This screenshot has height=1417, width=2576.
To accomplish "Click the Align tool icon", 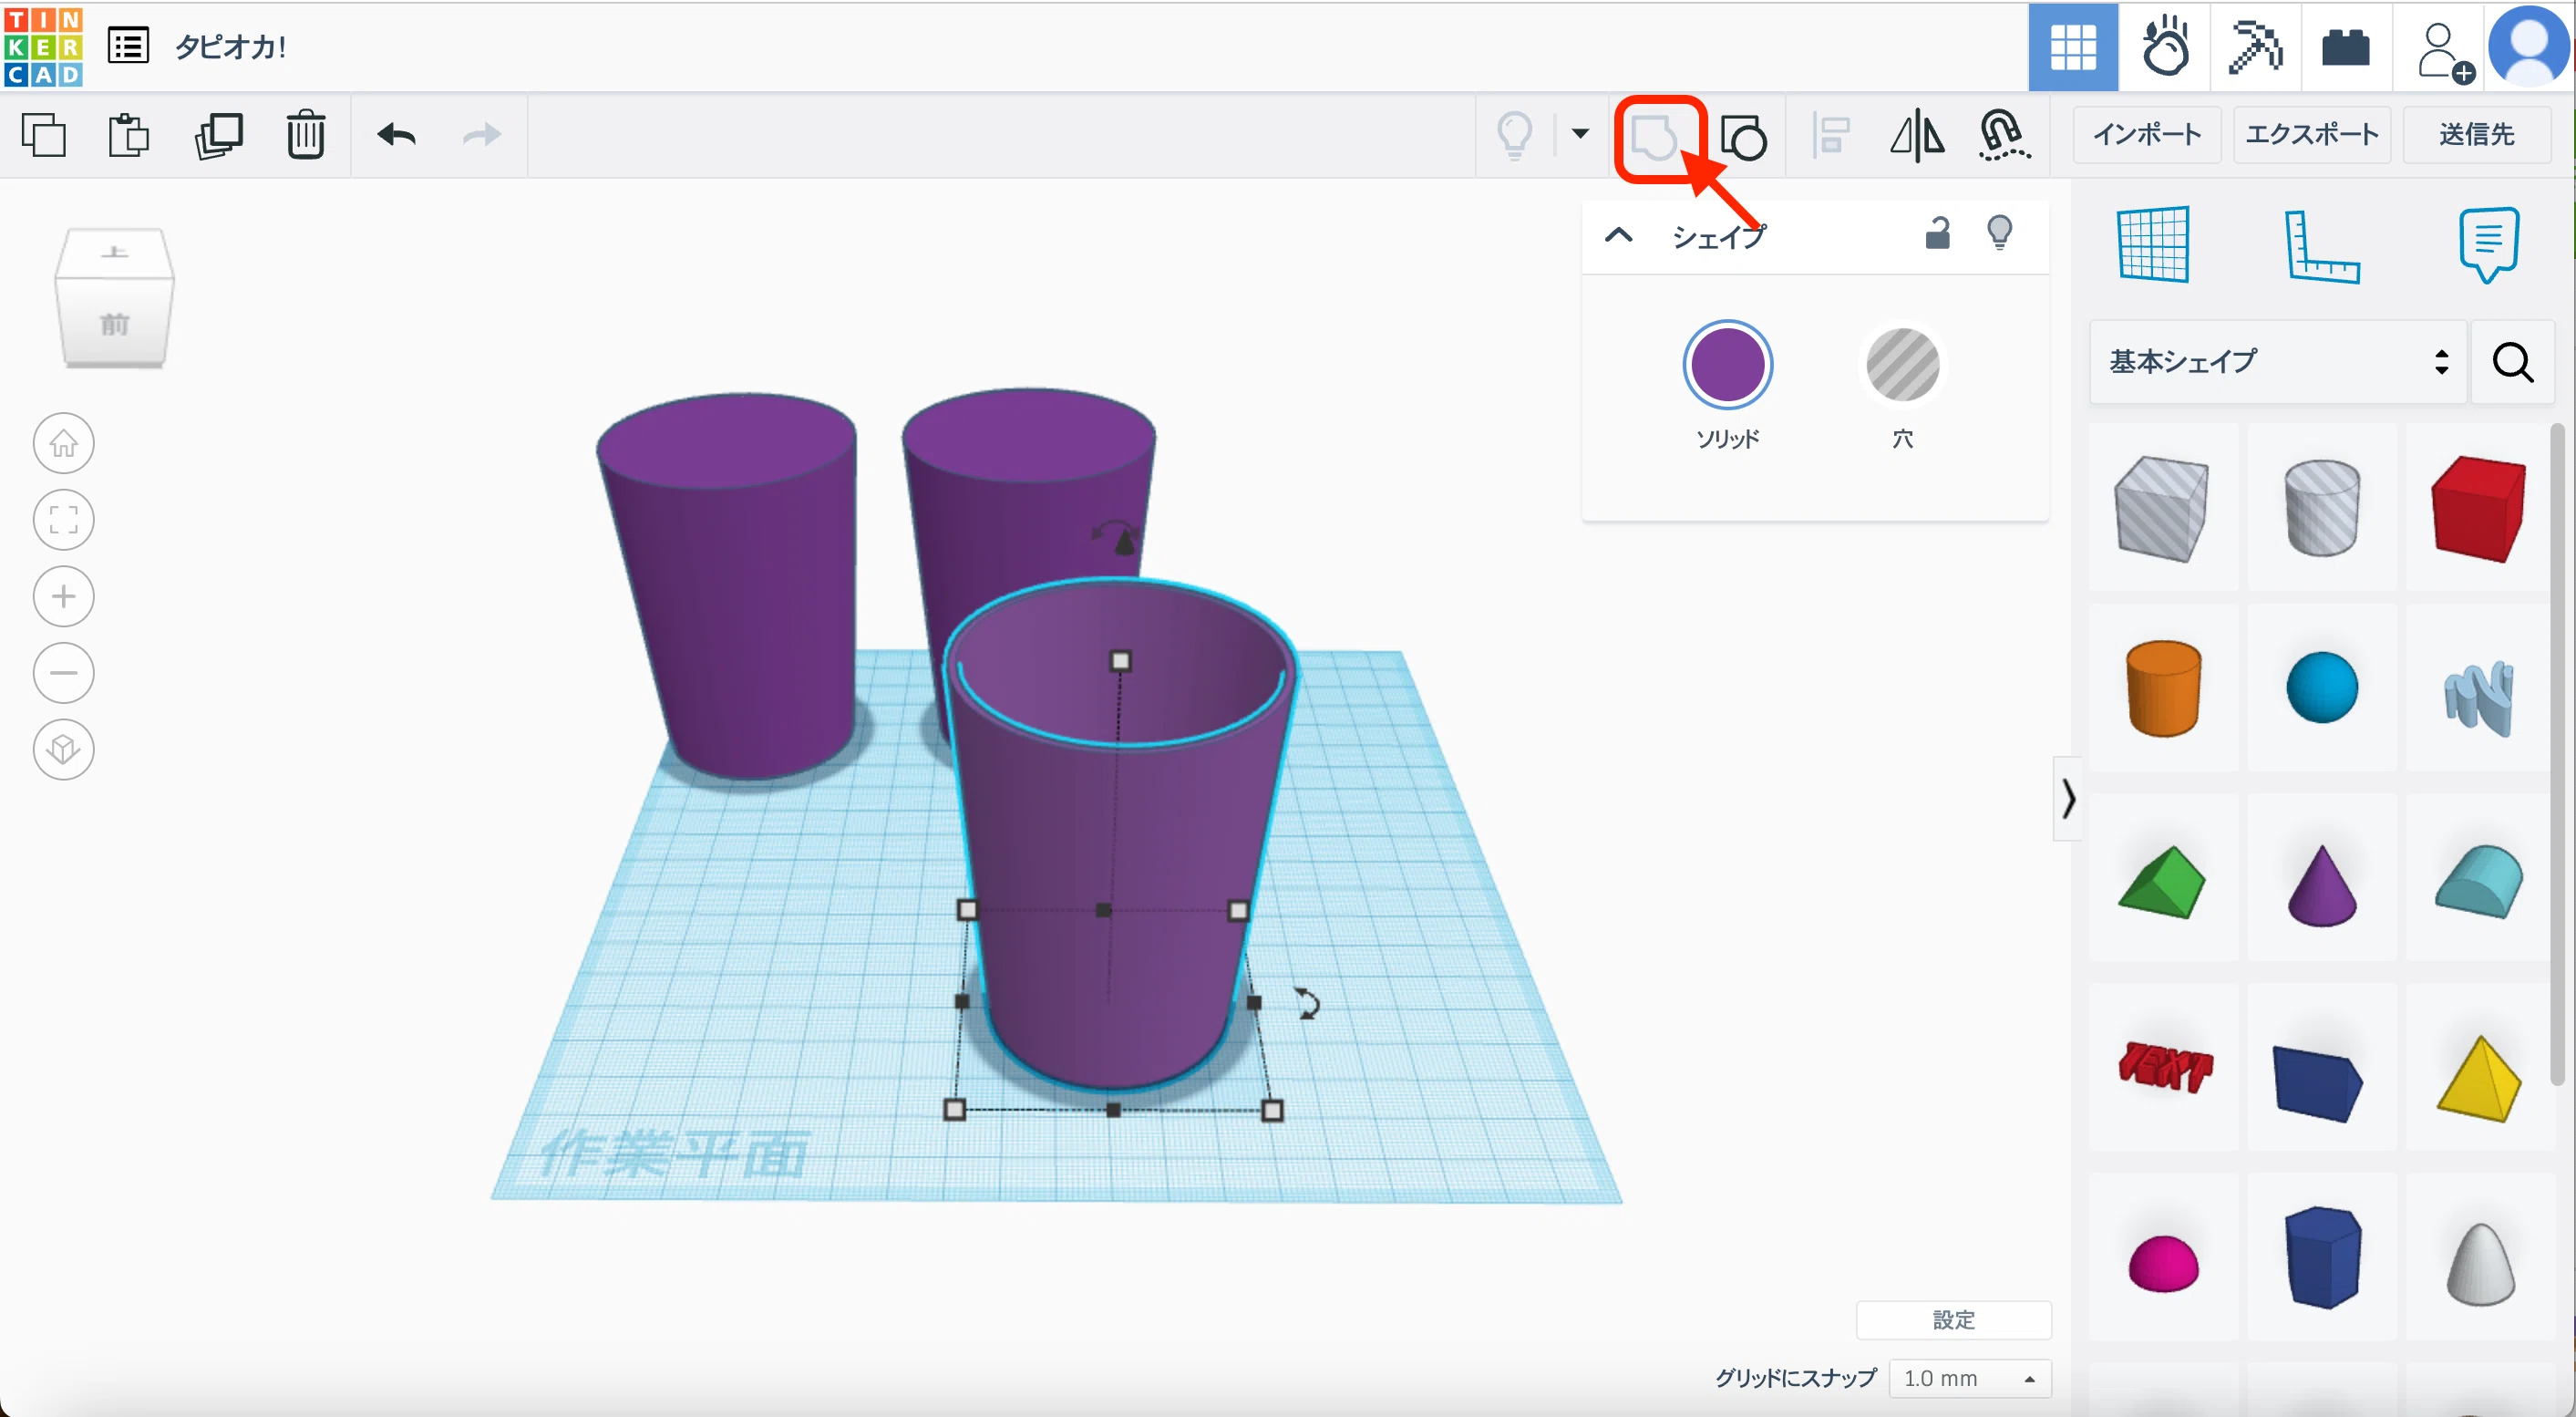I will click(x=1831, y=136).
